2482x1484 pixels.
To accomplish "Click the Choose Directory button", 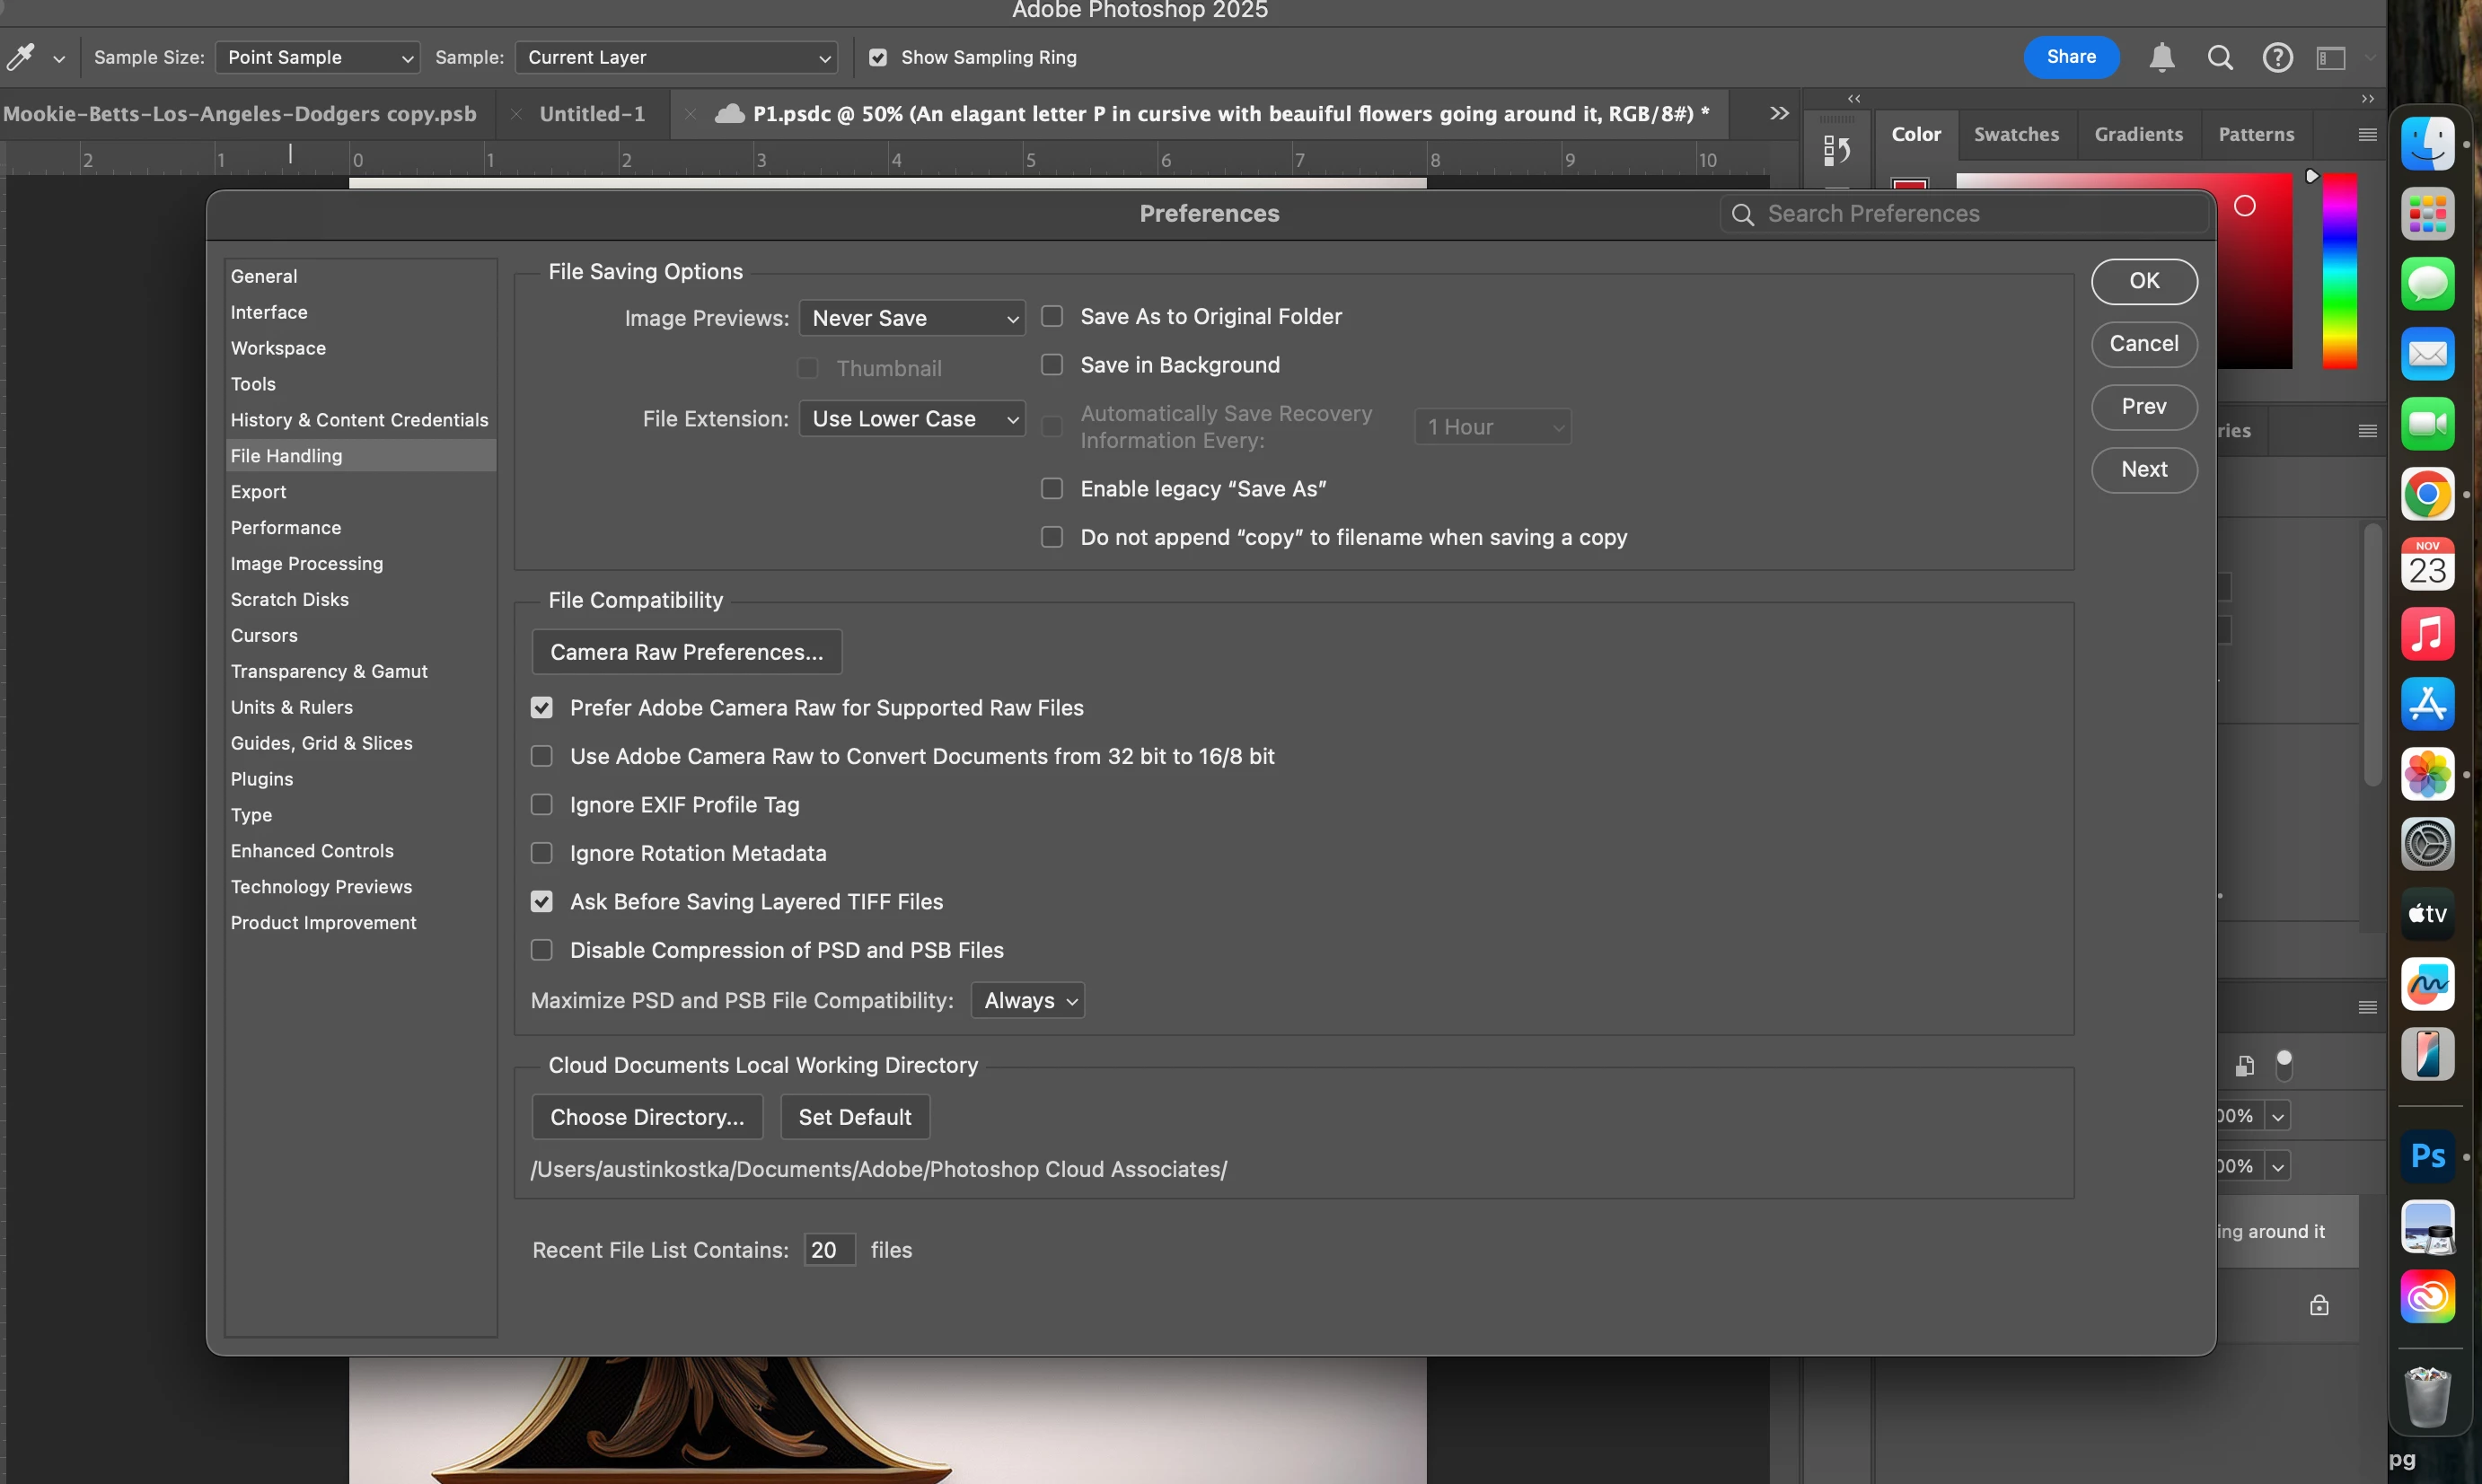I will 647,1117.
